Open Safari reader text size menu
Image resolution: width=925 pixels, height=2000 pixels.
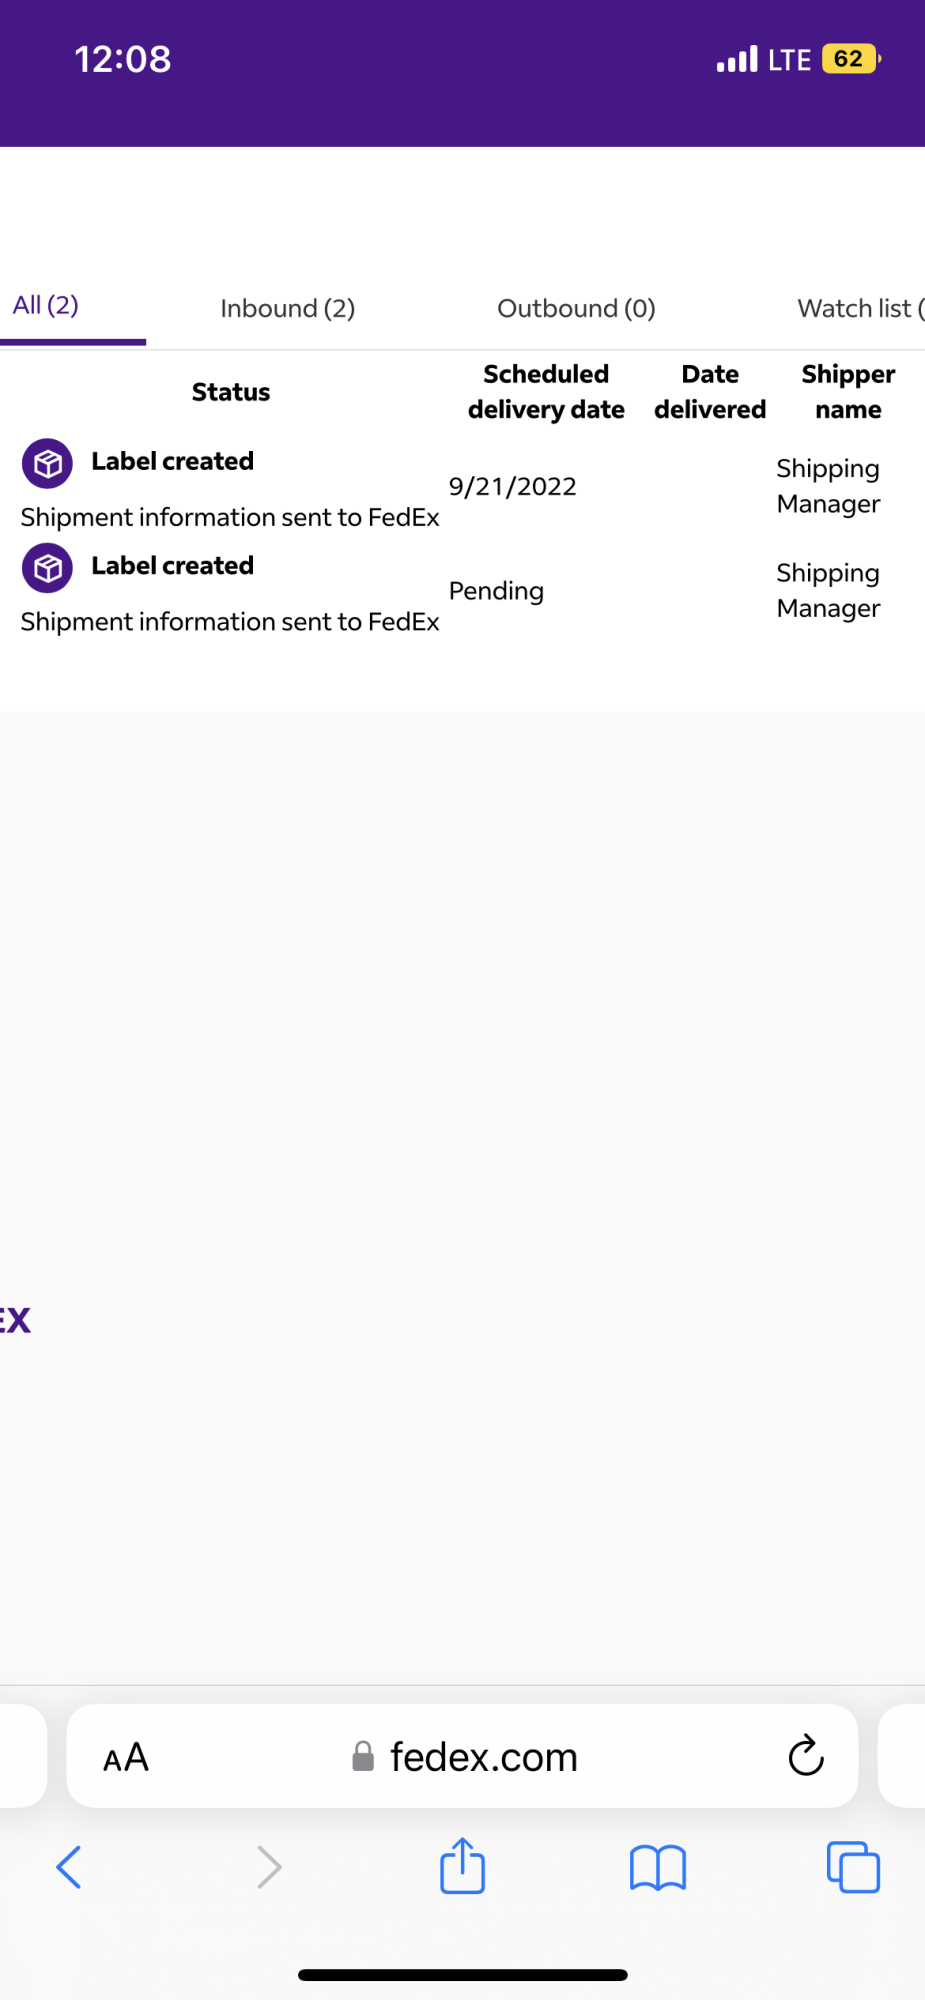(126, 1757)
